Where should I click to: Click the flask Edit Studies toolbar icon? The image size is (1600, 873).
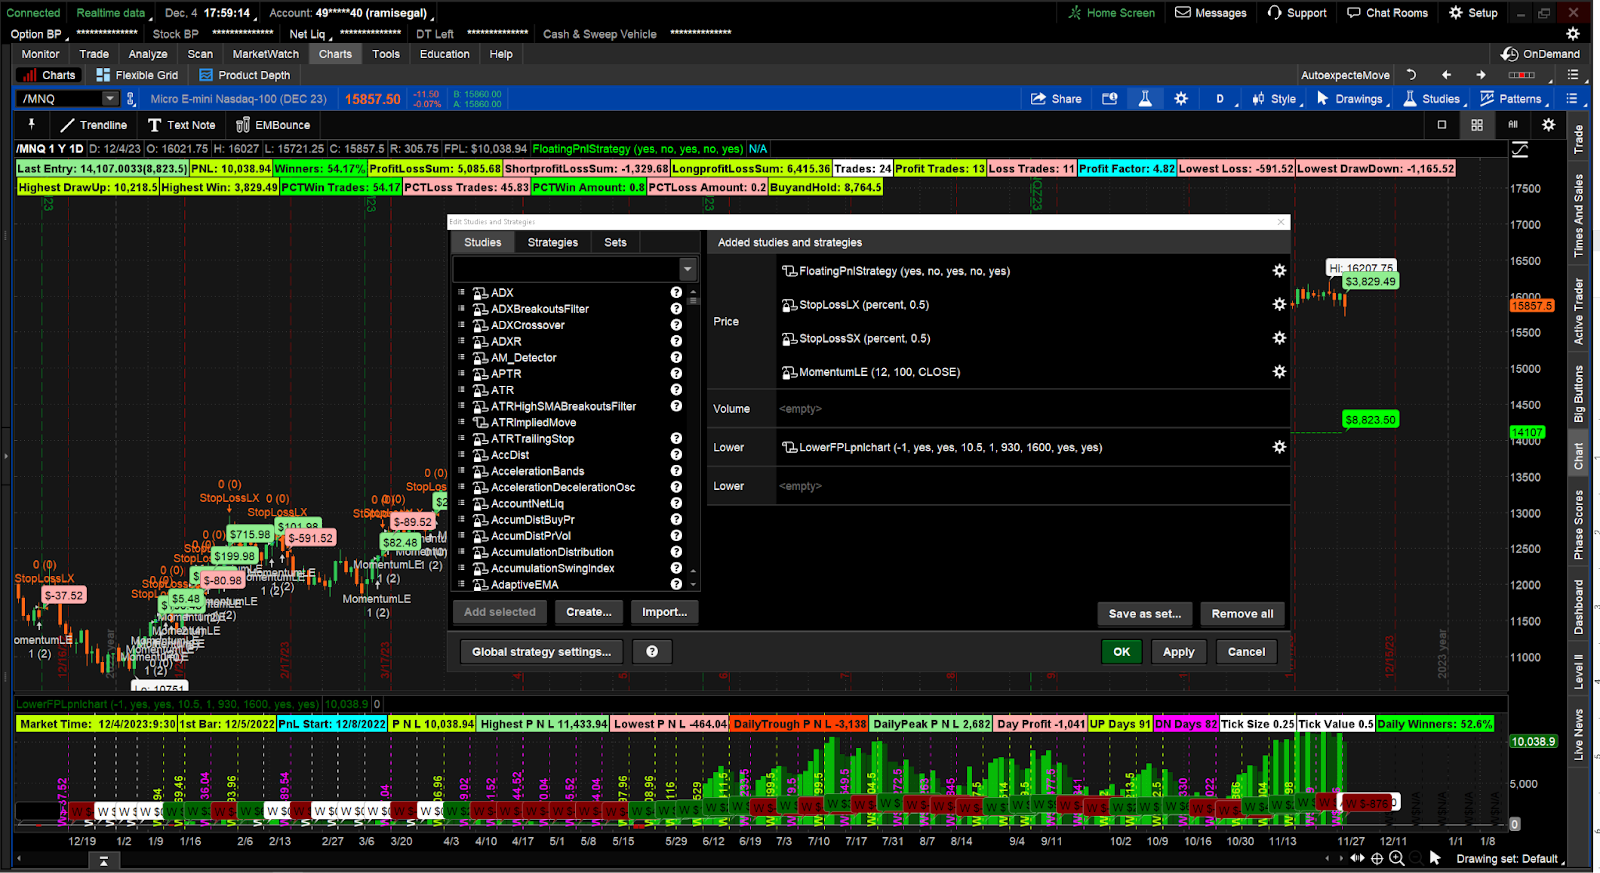[x=1145, y=99]
